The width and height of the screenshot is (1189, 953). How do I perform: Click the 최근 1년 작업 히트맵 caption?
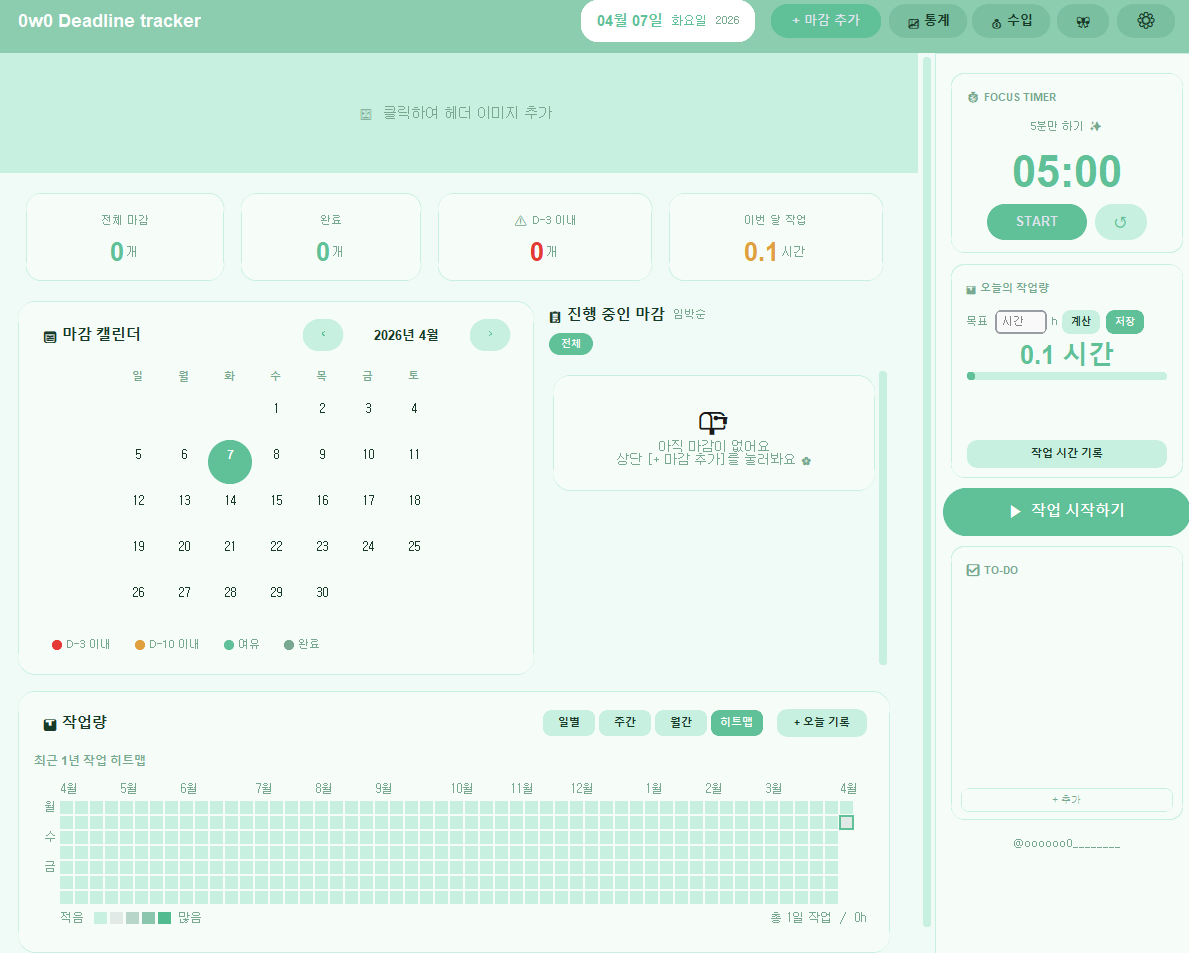pyautogui.click(x=89, y=760)
